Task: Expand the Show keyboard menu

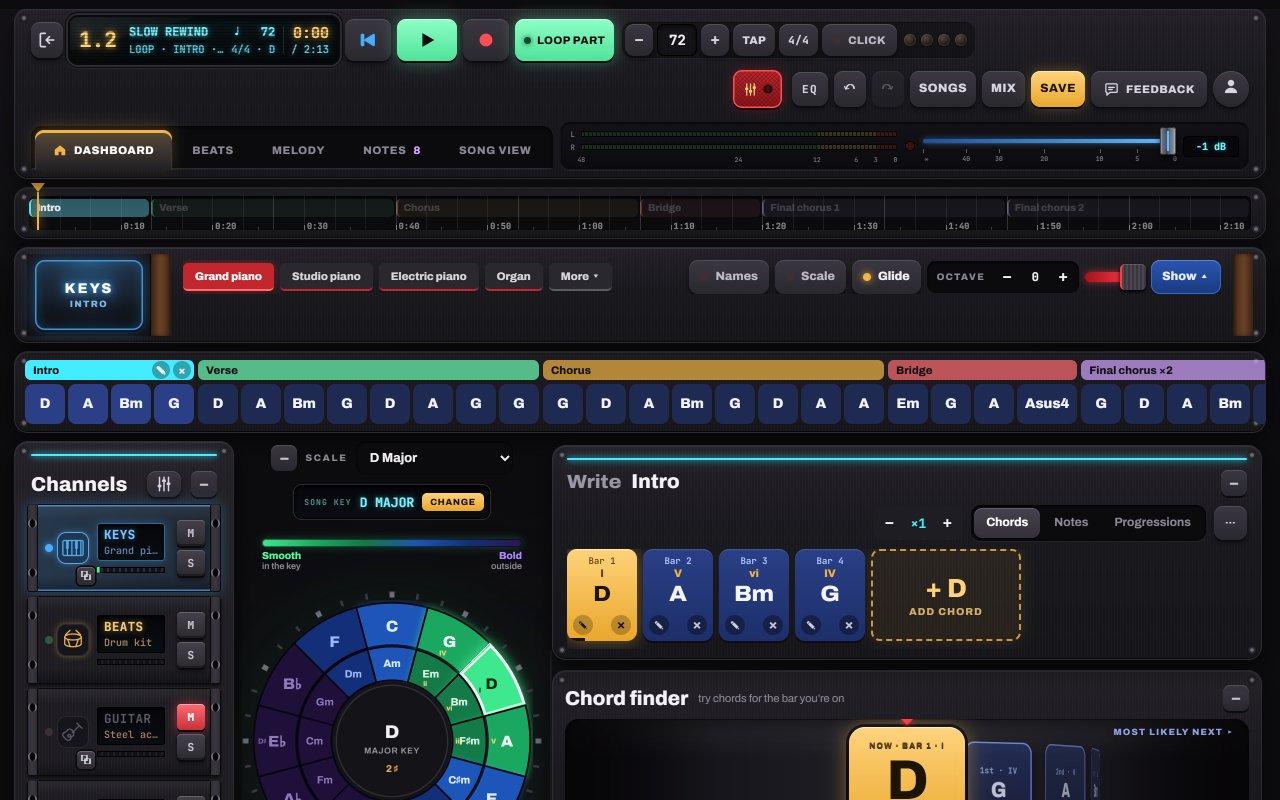Action: click(x=1185, y=276)
